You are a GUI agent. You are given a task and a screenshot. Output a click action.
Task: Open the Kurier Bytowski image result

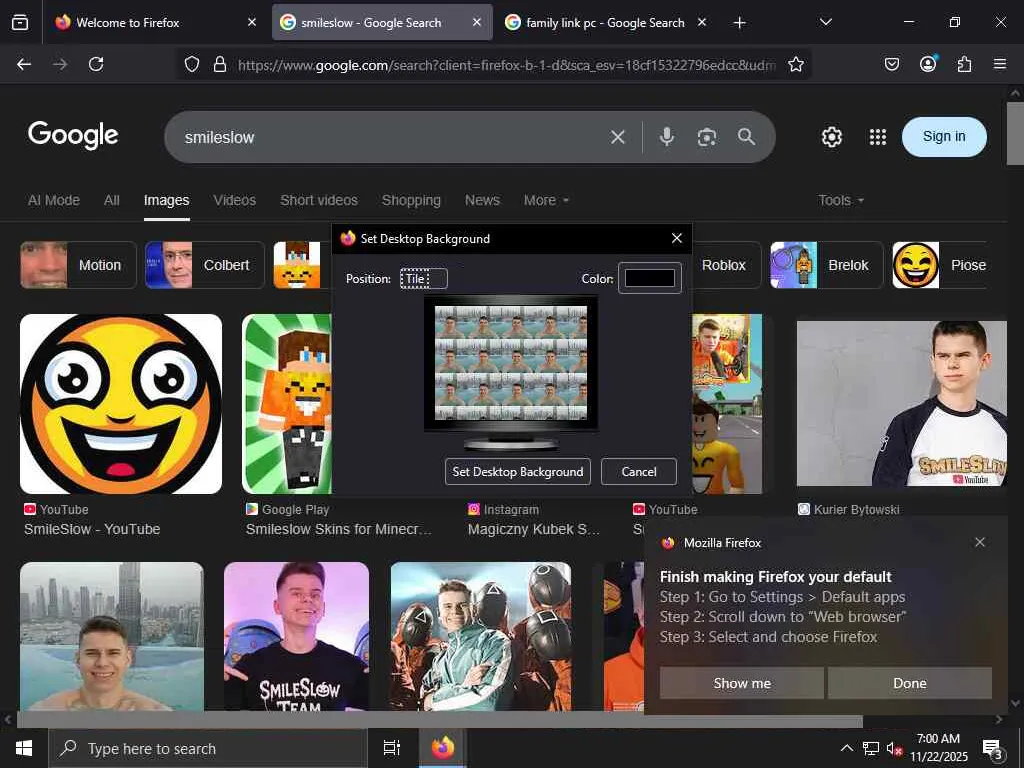(x=902, y=404)
